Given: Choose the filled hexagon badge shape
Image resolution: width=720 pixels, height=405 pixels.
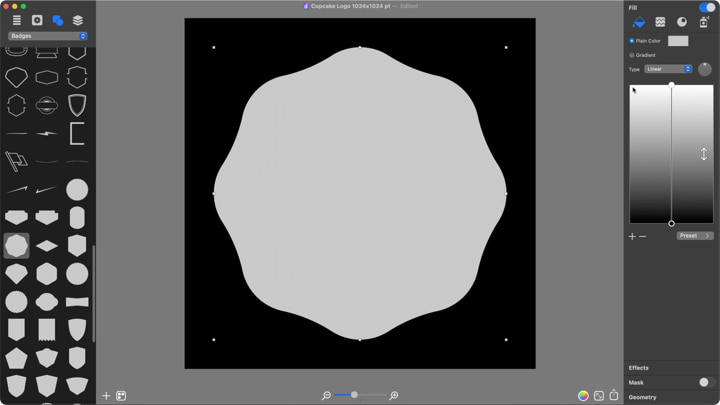Looking at the screenshot, I should pos(47,274).
